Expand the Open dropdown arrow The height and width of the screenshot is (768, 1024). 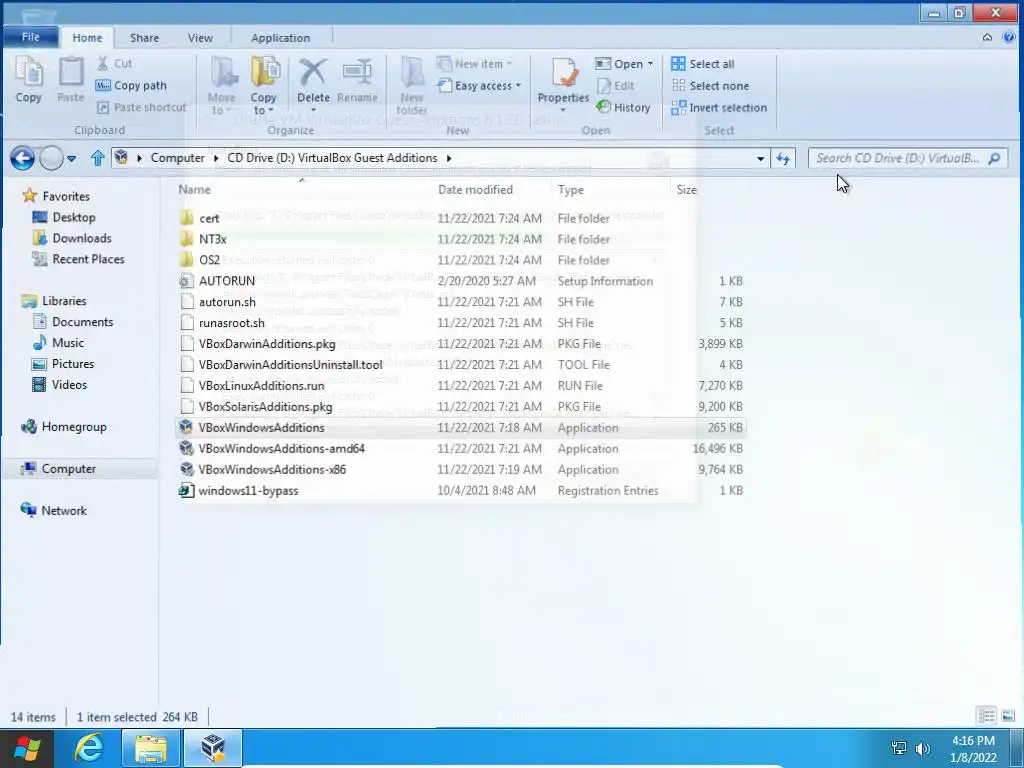pos(650,64)
